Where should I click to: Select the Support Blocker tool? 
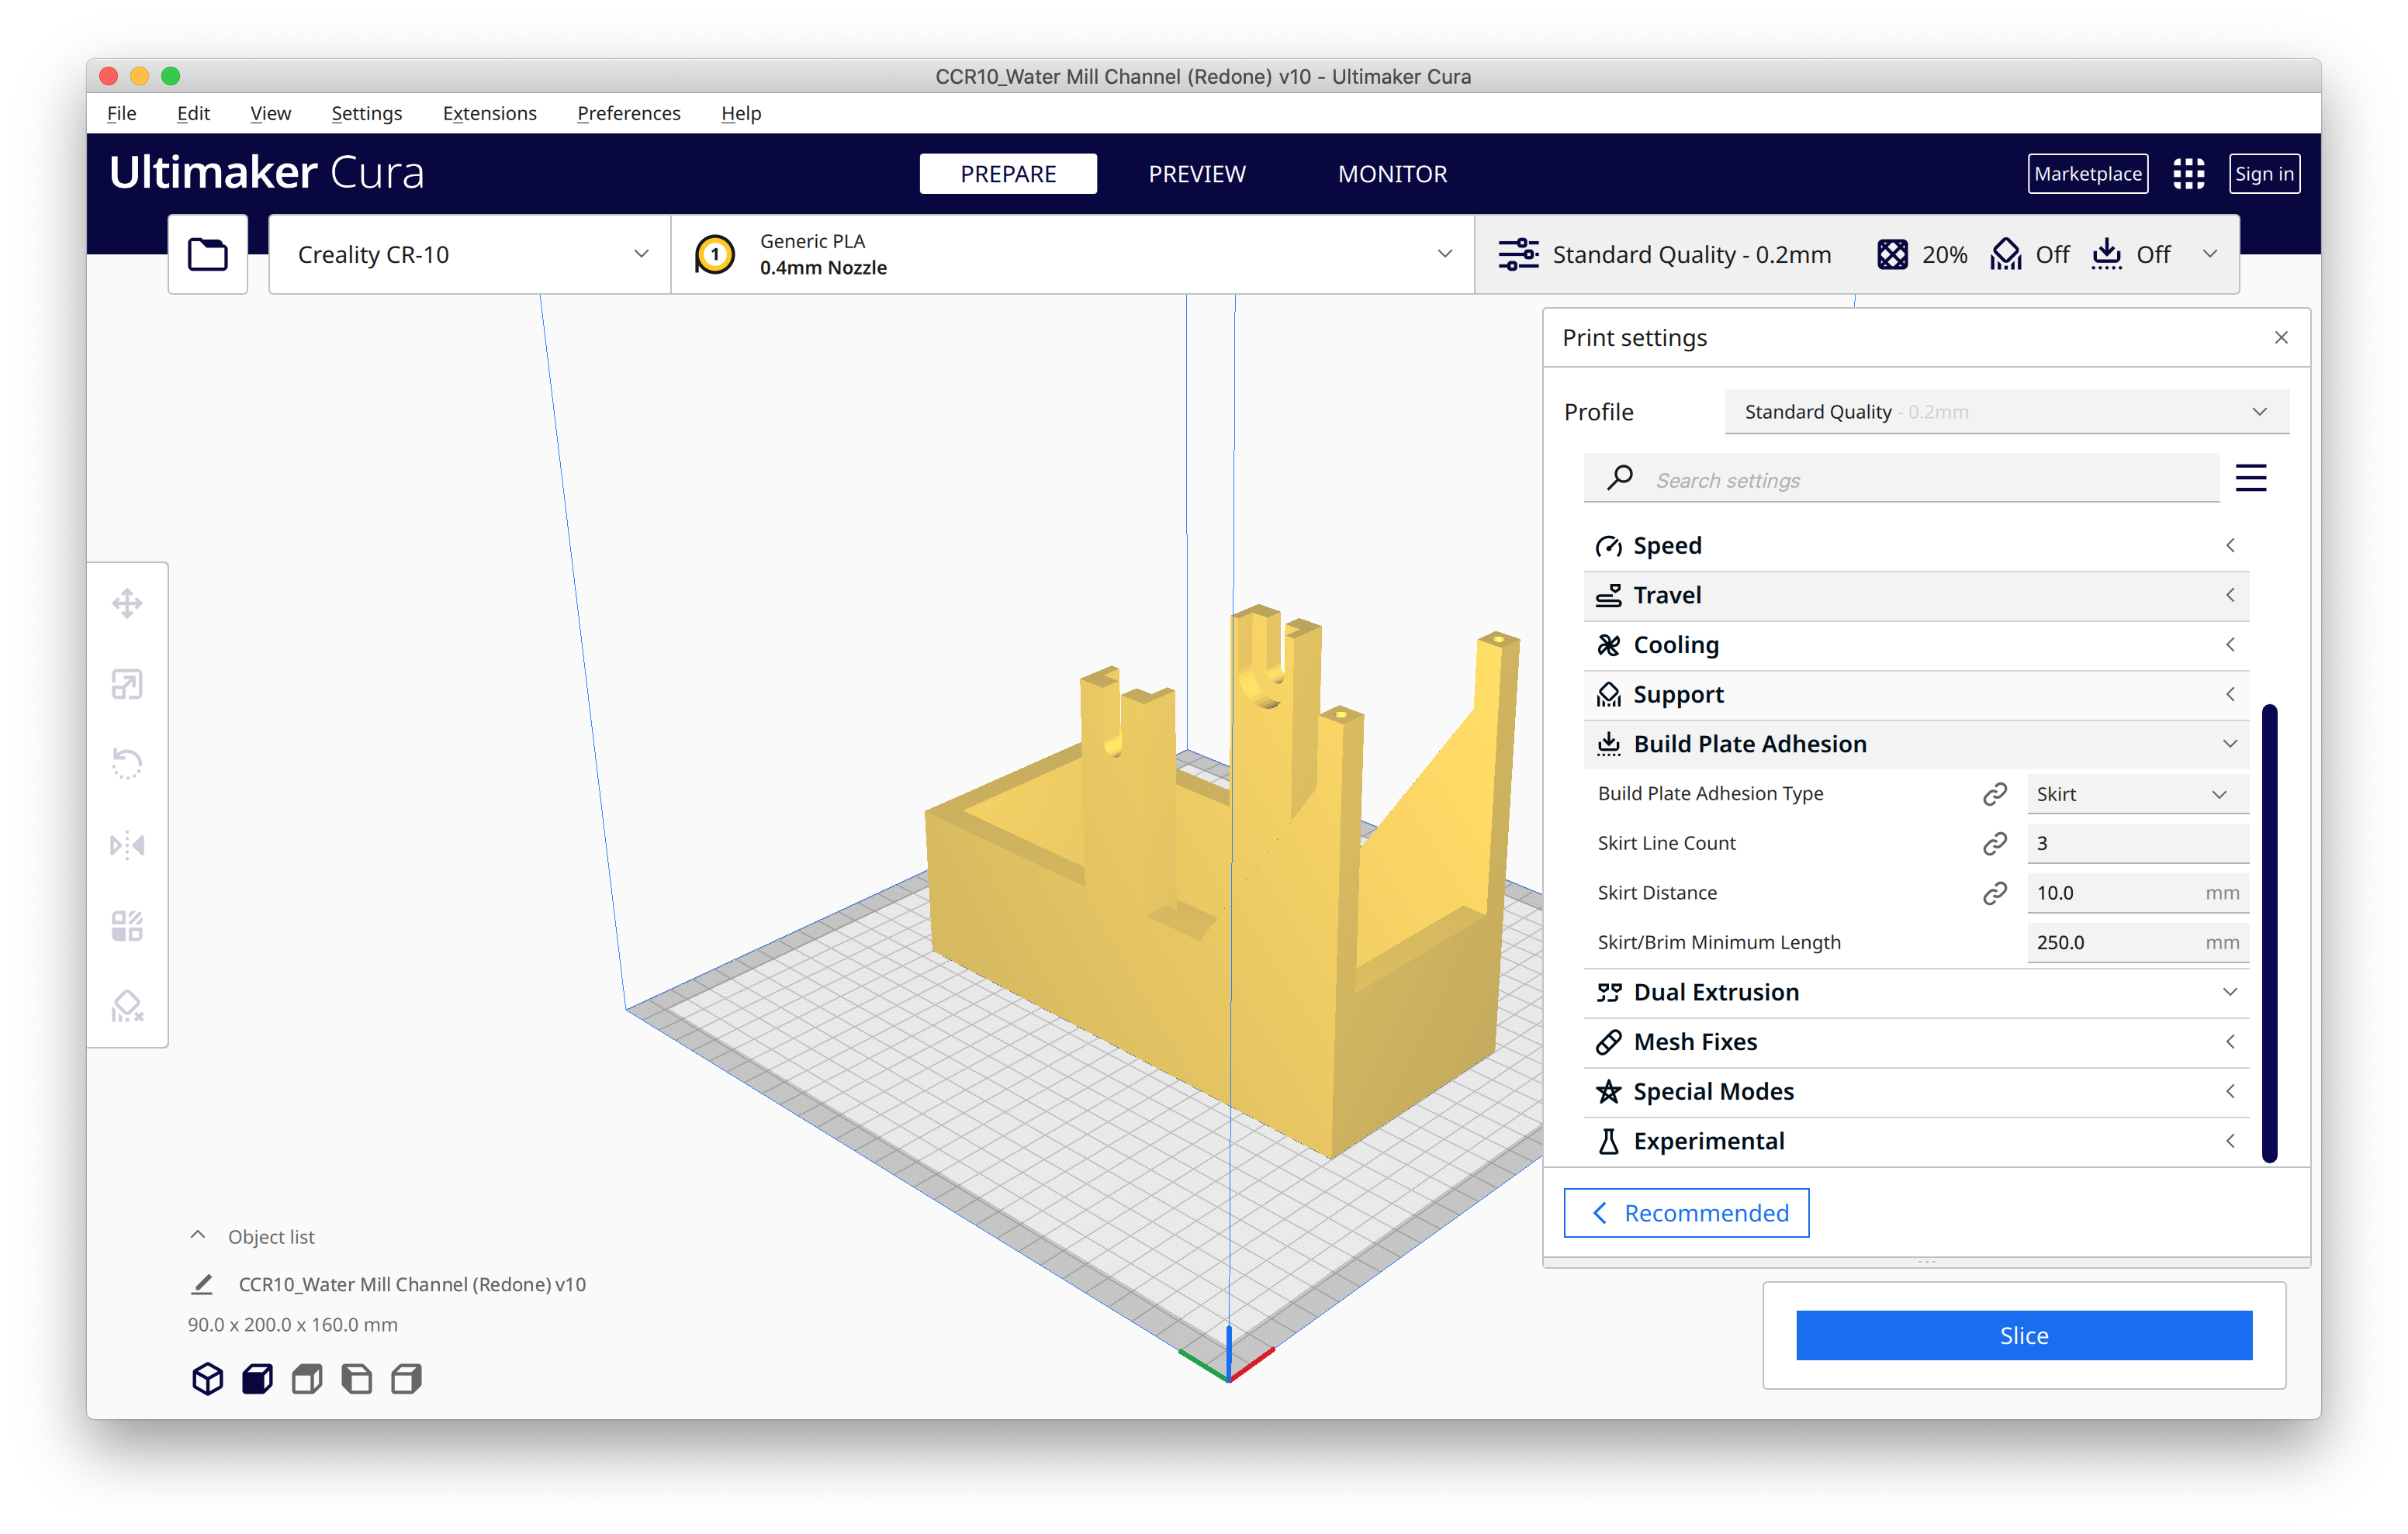coord(127,1006)
